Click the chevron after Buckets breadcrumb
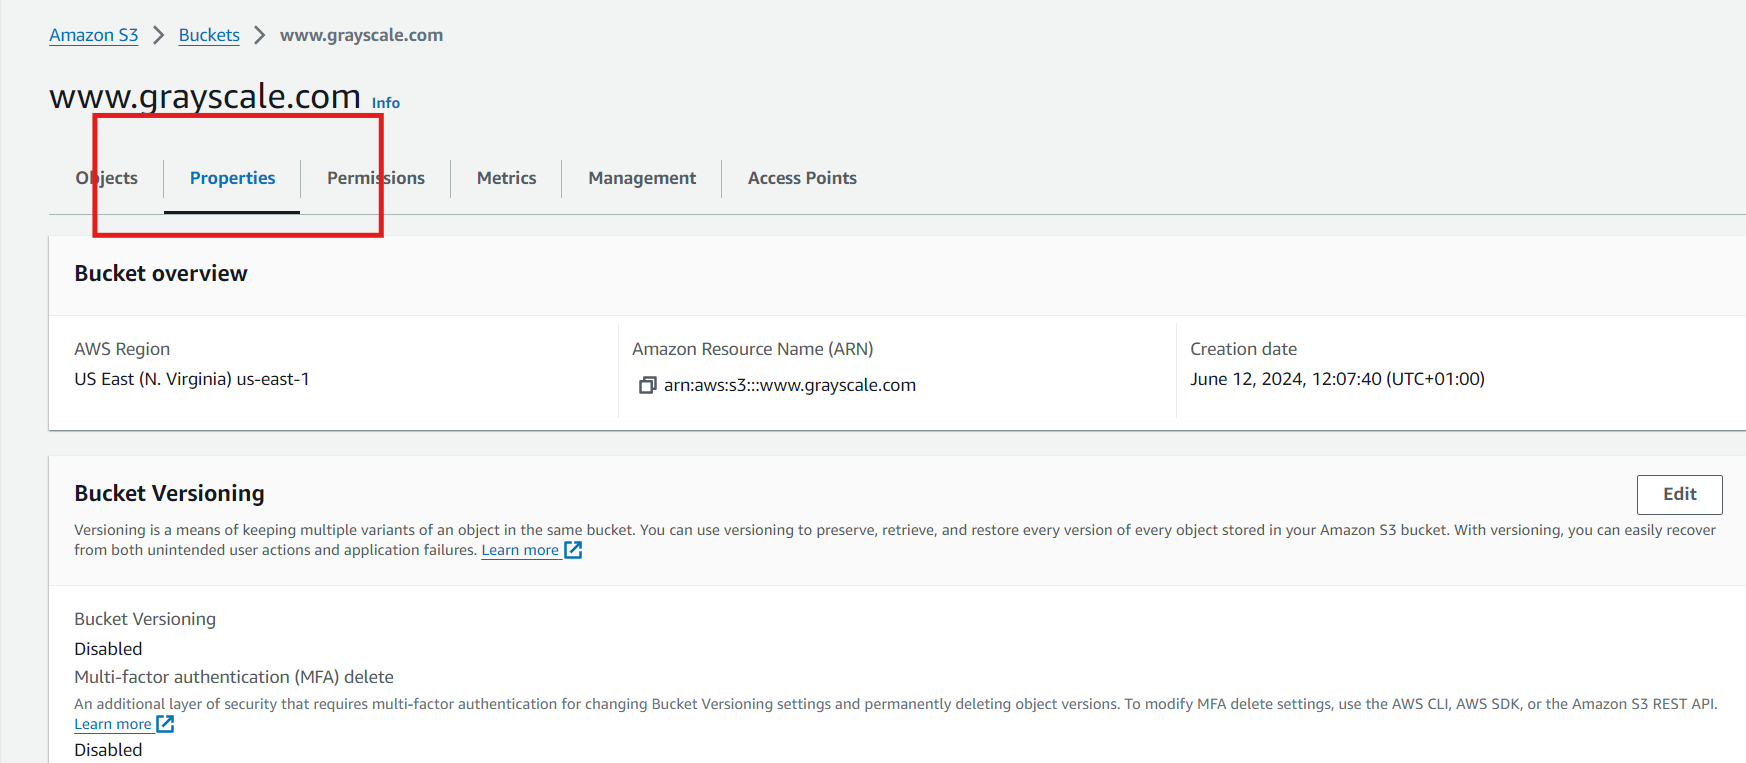The width and height of the screenshot is (1746, 763). 260,35
